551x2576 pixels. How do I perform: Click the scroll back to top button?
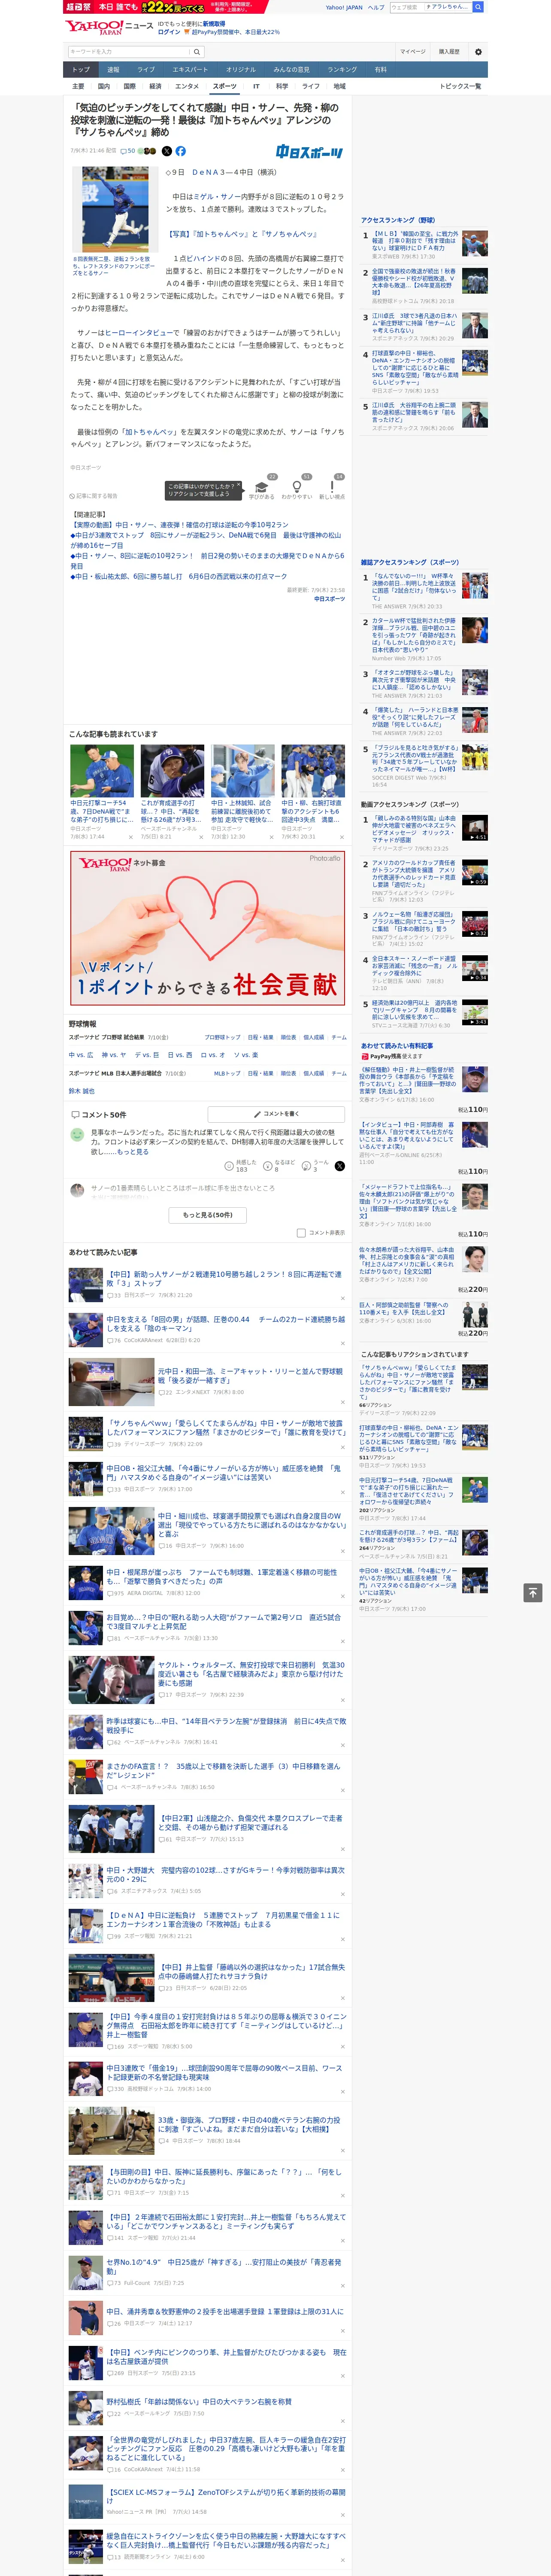click(532, 1592)
